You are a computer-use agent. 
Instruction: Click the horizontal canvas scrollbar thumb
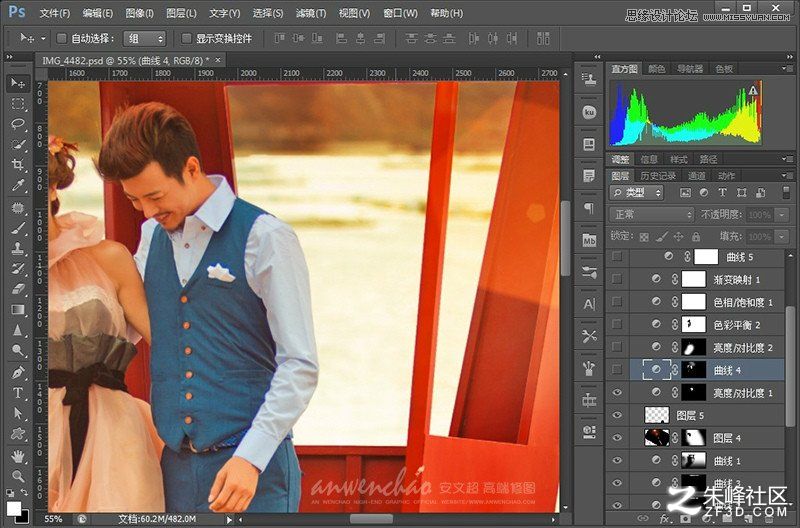[371, 519]
